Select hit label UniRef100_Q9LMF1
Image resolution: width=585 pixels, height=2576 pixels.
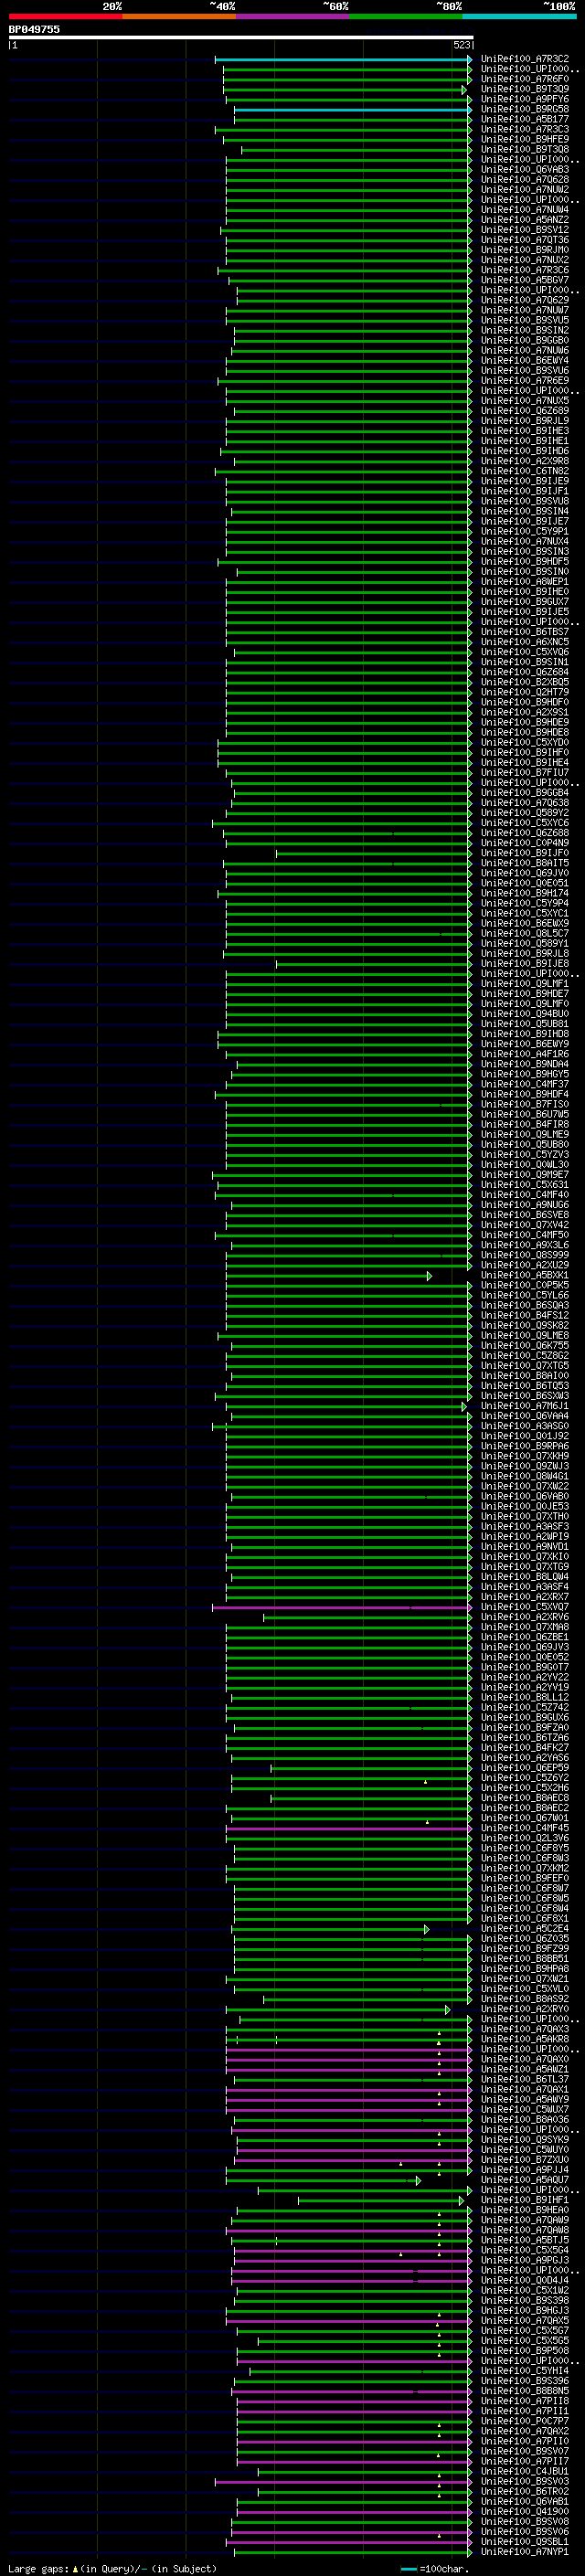coord(525,984)
